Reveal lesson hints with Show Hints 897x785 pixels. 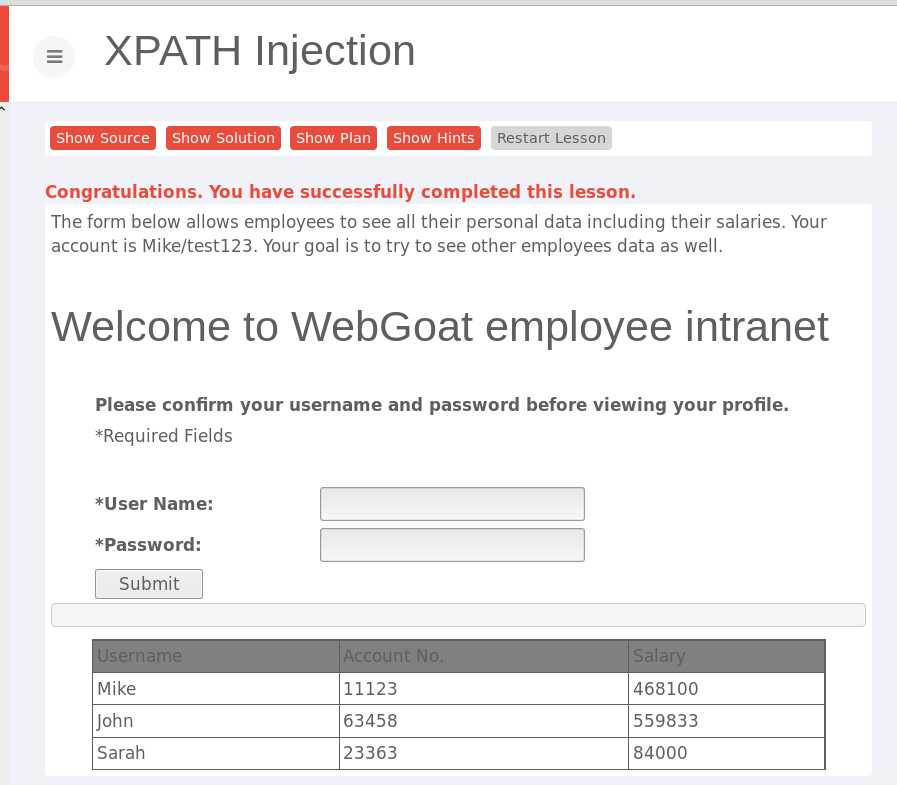pyautogui.click(x=433, y=138)
